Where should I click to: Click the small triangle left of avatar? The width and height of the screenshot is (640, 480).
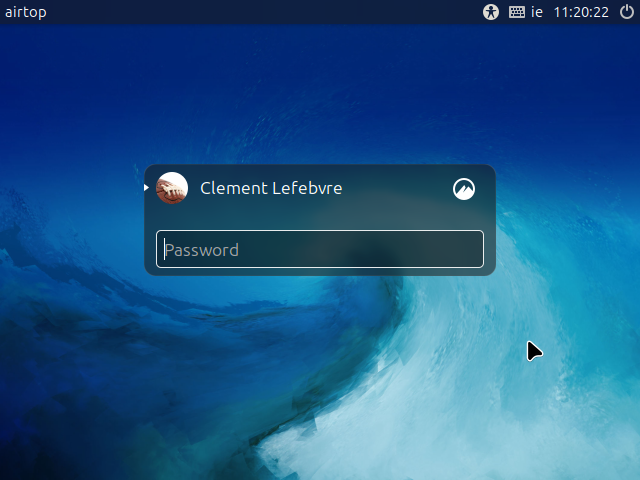[x=147, y=188]
